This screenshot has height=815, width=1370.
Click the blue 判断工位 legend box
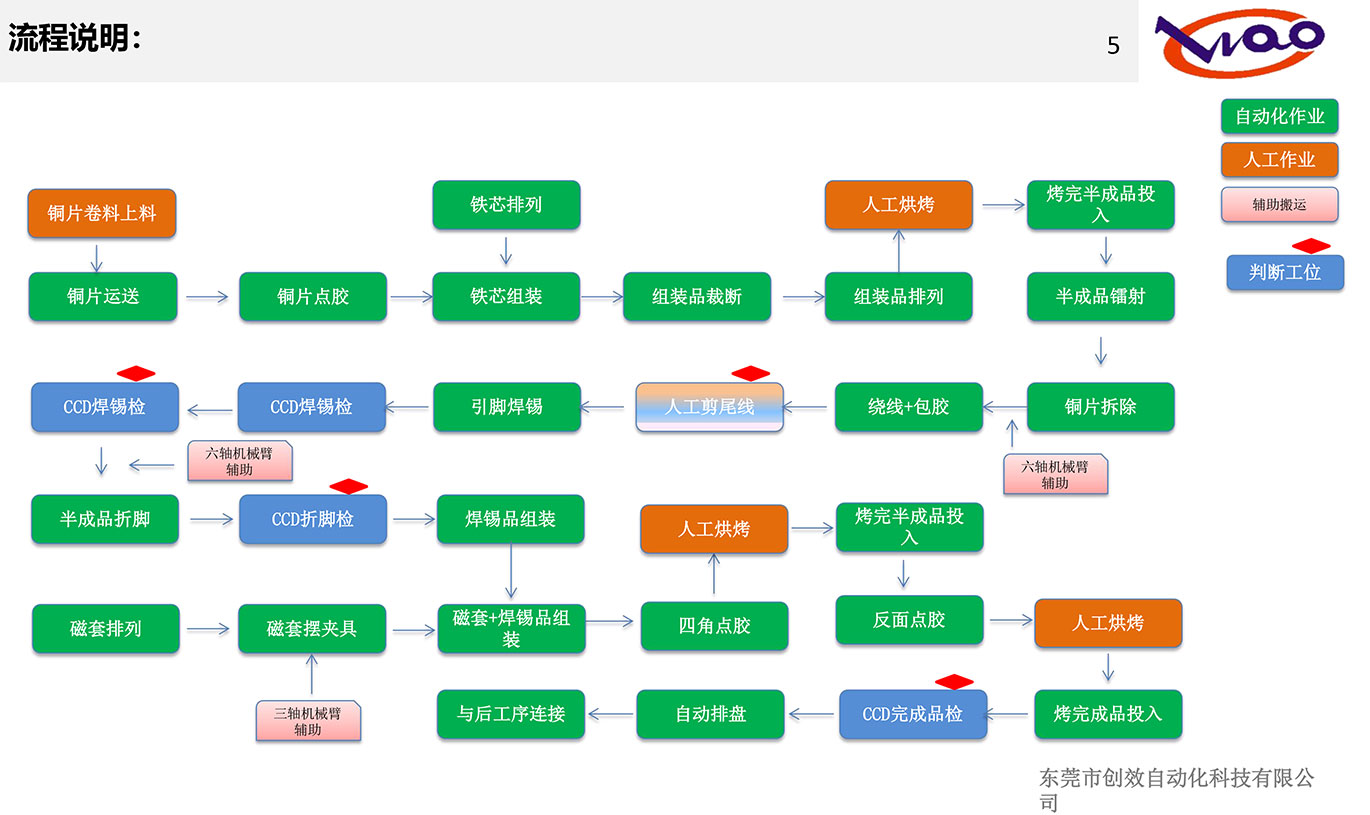click(1284, 272)
